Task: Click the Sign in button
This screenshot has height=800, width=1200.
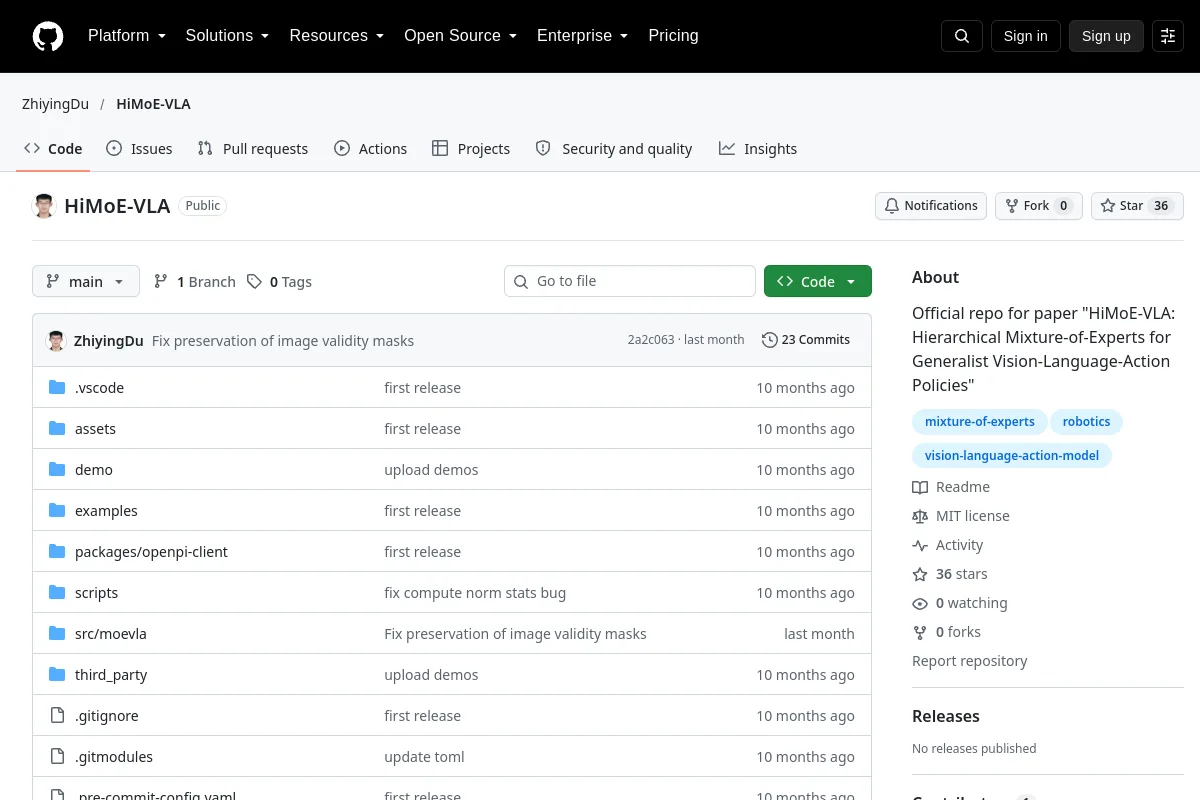Action: [x=1025, y=36]
